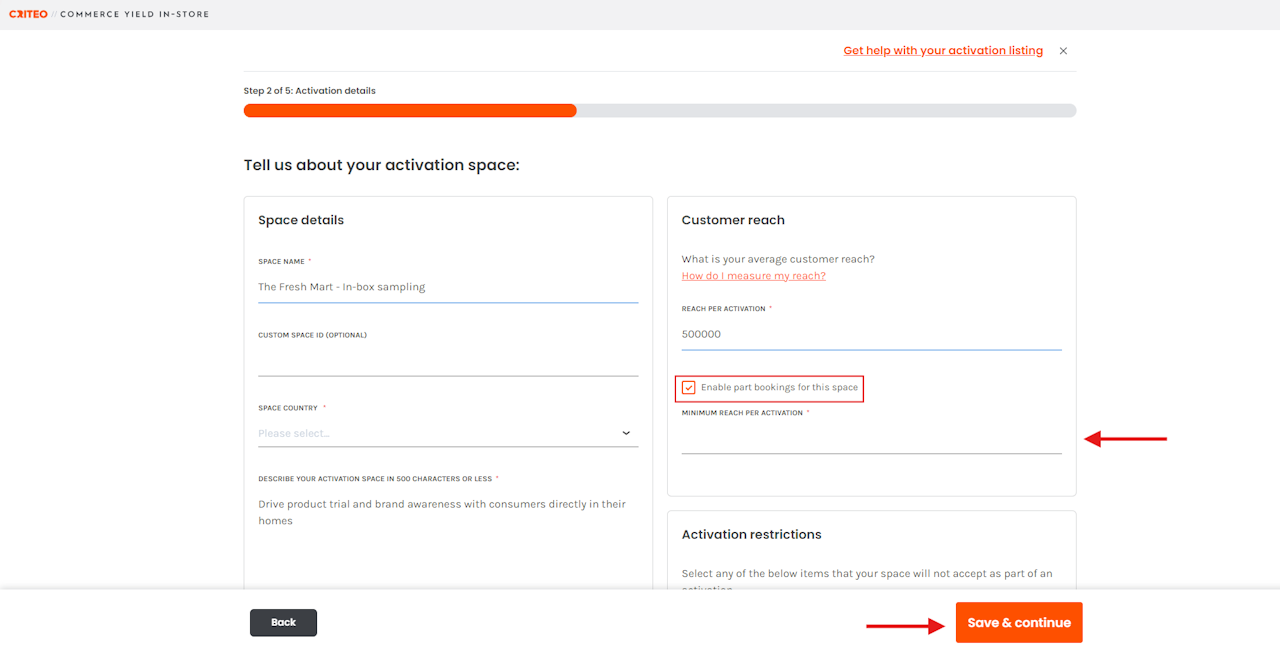Click the 'Commerce Yield In-Store' header title
The height and width of the screenshot is (652, 1280).
click(135, 14)
